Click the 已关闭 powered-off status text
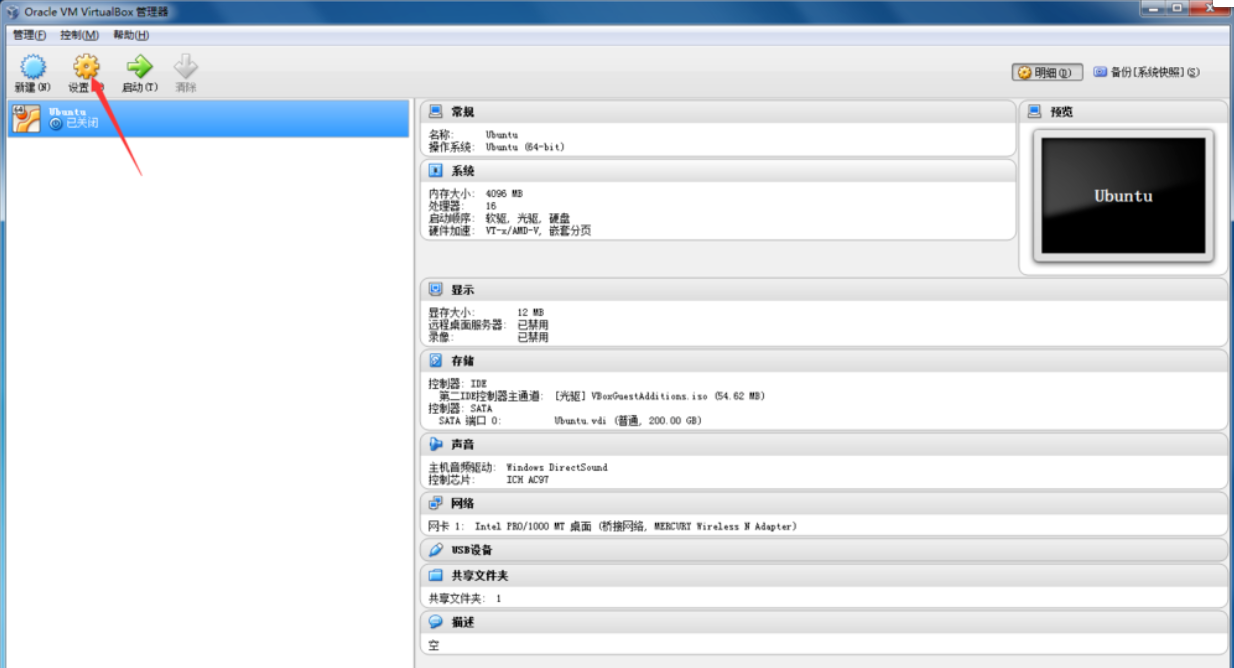This screenshot has height=668, width=1234. [82, 124]
